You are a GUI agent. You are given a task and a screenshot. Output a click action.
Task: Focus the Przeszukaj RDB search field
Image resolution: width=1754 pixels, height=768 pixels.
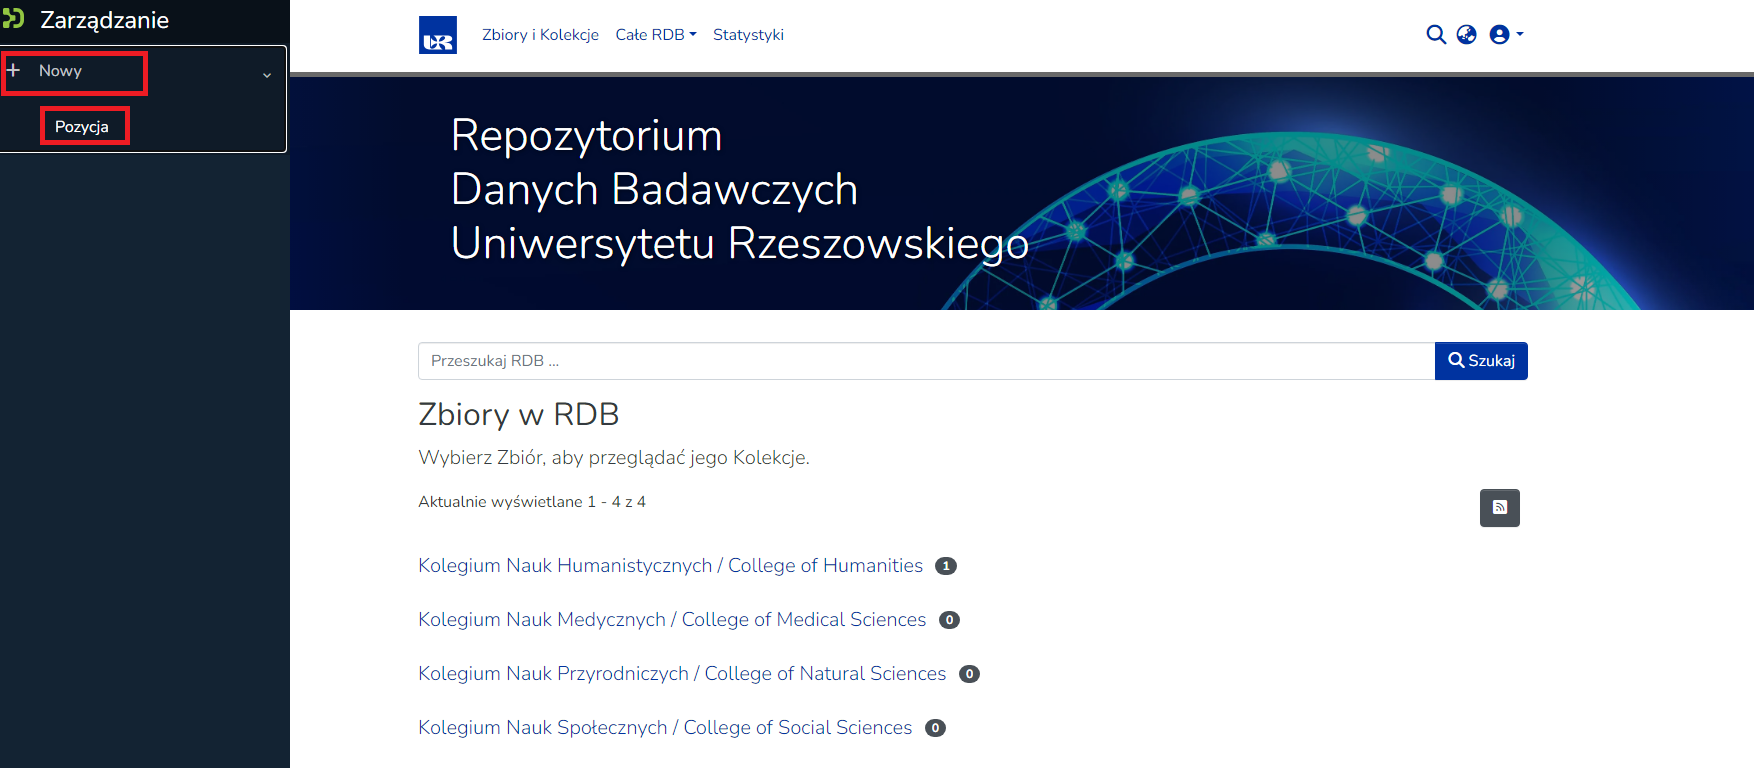pos(926,361)
